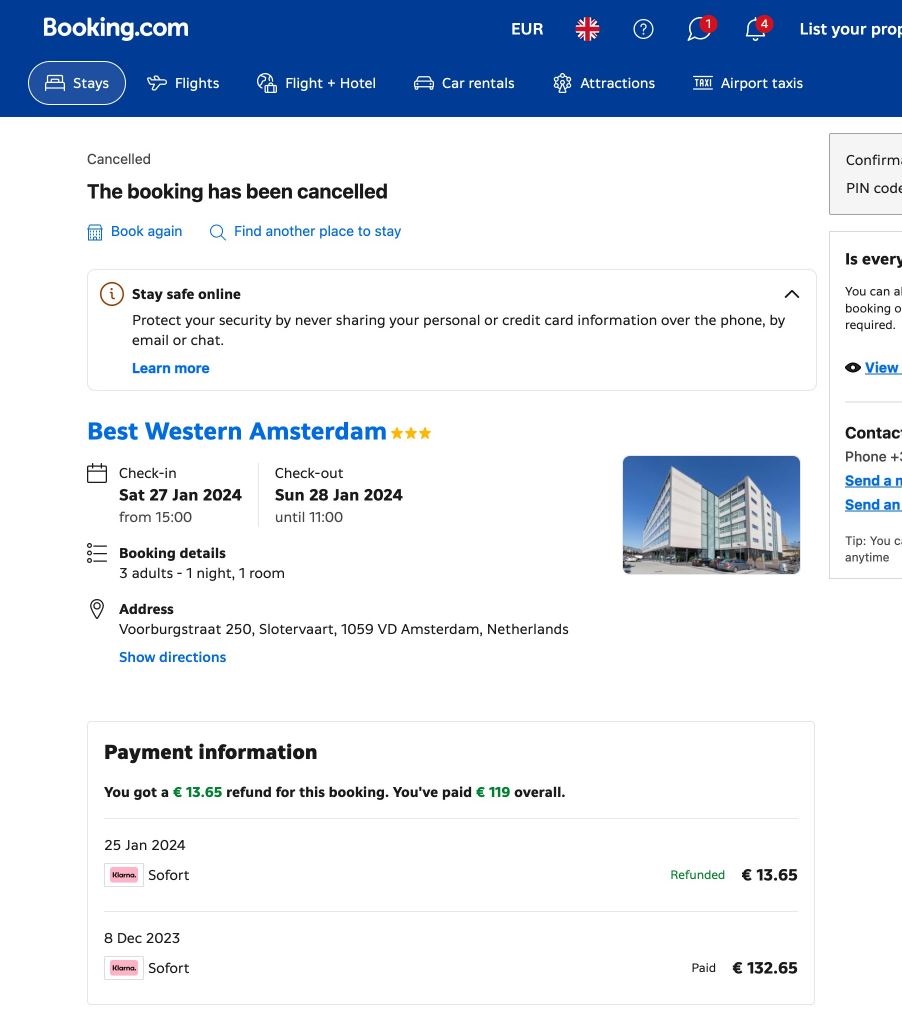
Task: Click the 8 Dec 2023 payment date
Action: pyautogui.click(x=142, y=938)
